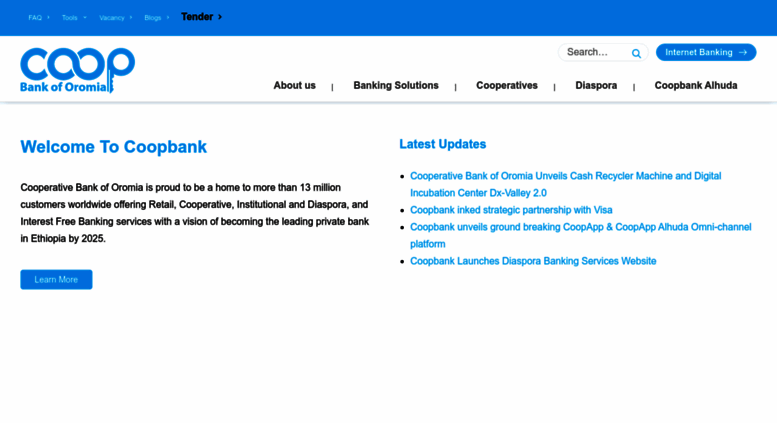
Task: Open the Diaspora menu
Action: tap(596, 85)
